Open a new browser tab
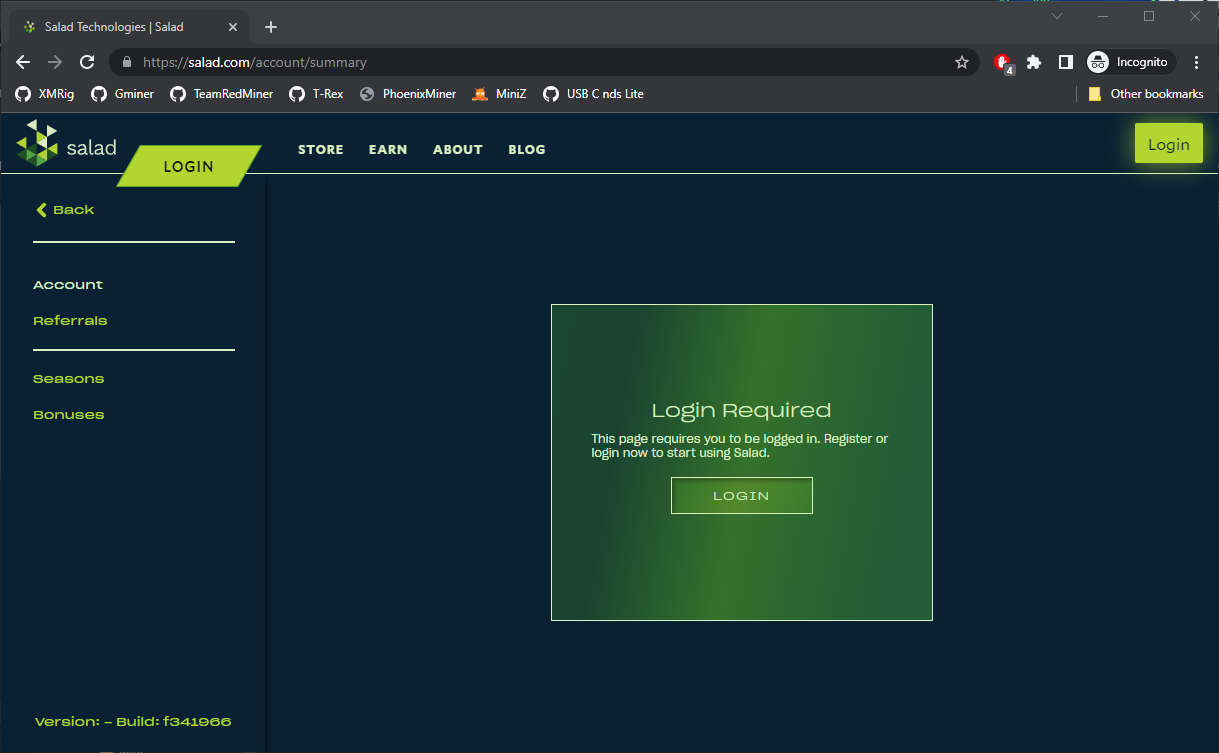This screenshot has height=753, width=1219. (271, 27)
